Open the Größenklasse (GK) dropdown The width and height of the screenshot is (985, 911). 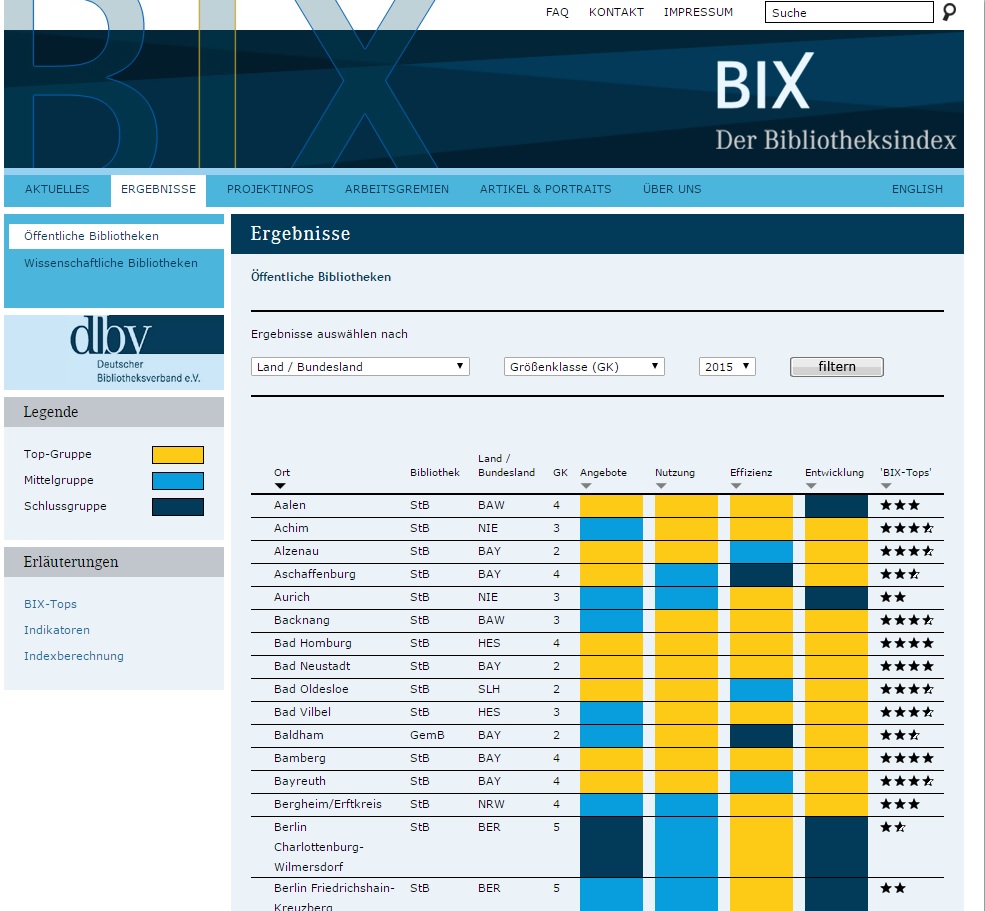coord(584,366)
